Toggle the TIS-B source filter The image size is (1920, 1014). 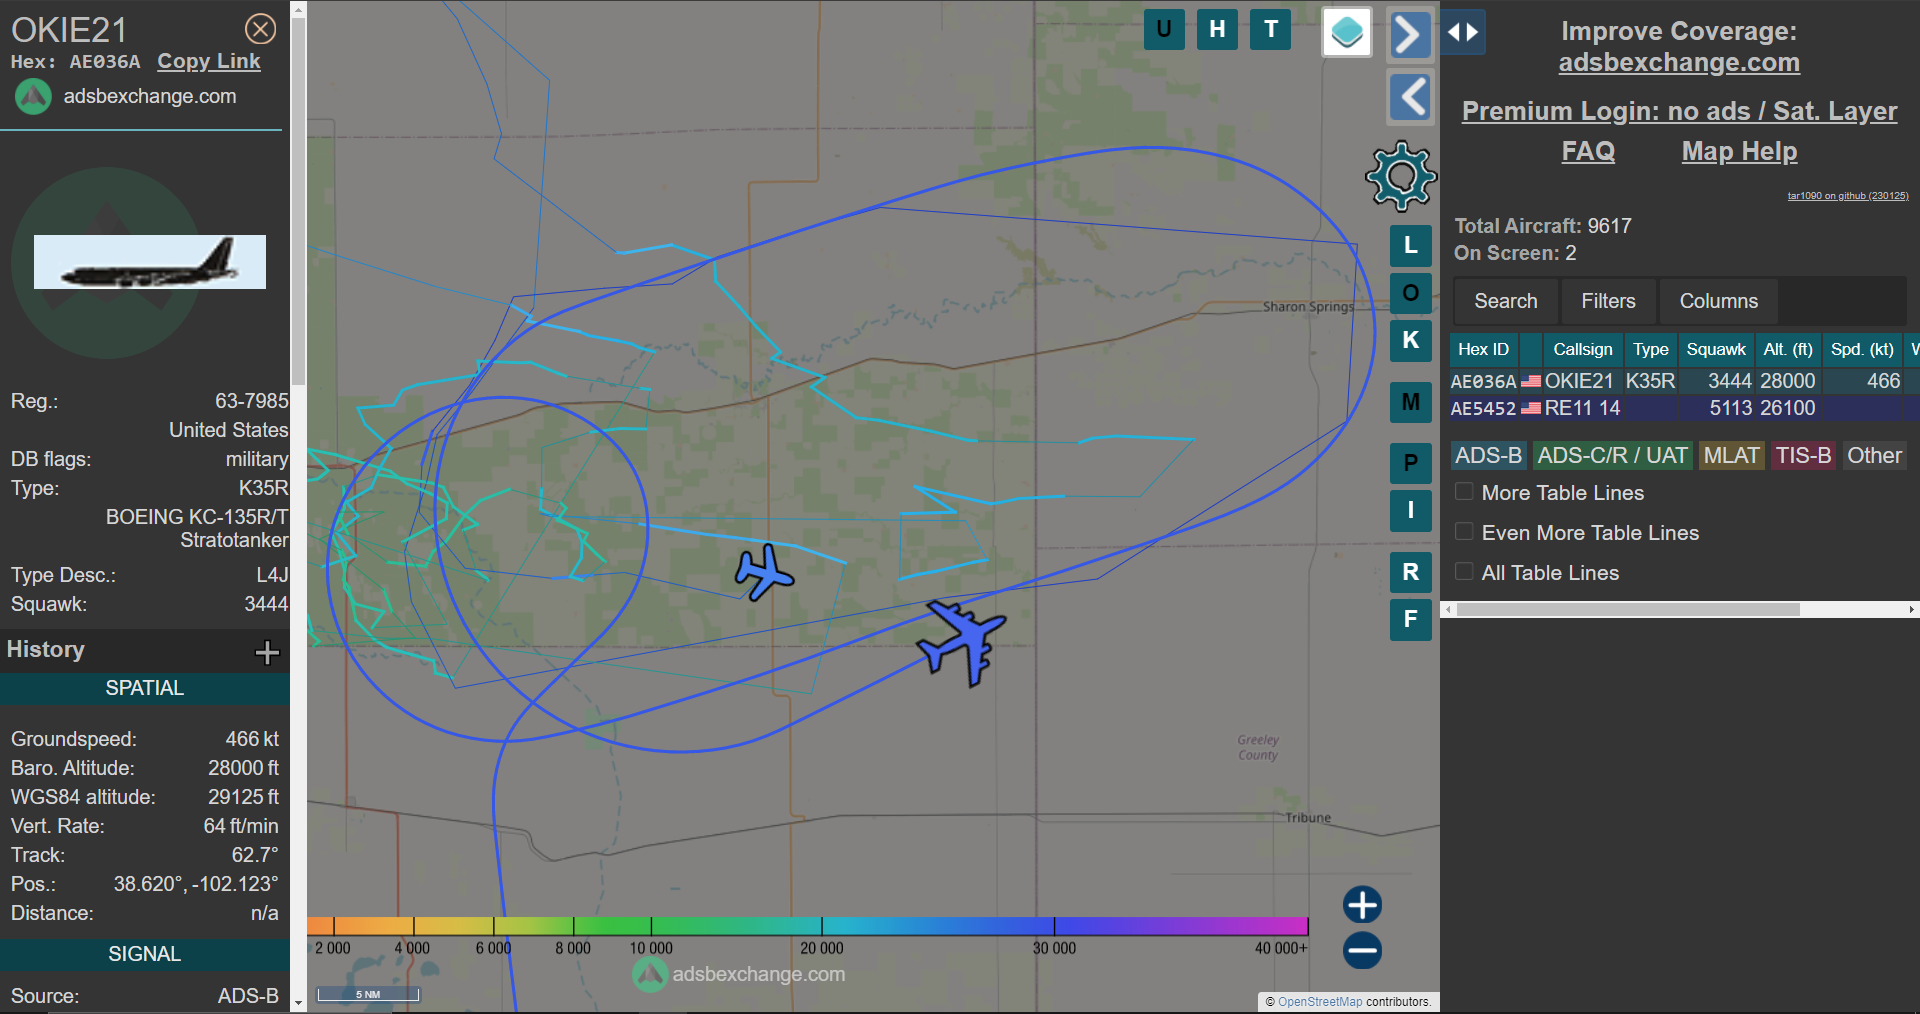[1803, 456]
